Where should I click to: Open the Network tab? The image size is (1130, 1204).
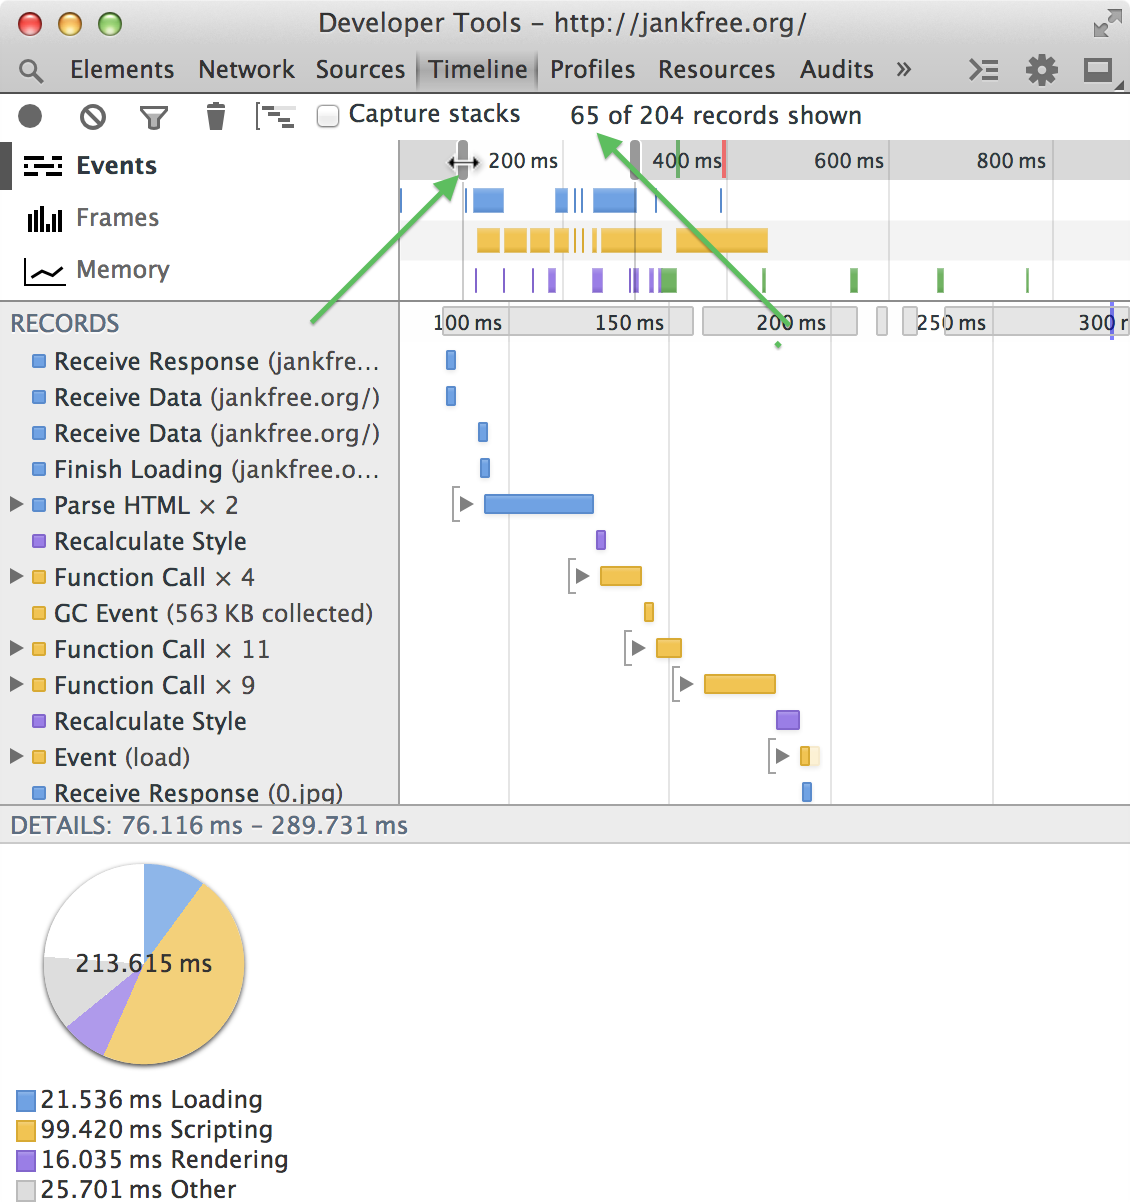pos(246,70)
